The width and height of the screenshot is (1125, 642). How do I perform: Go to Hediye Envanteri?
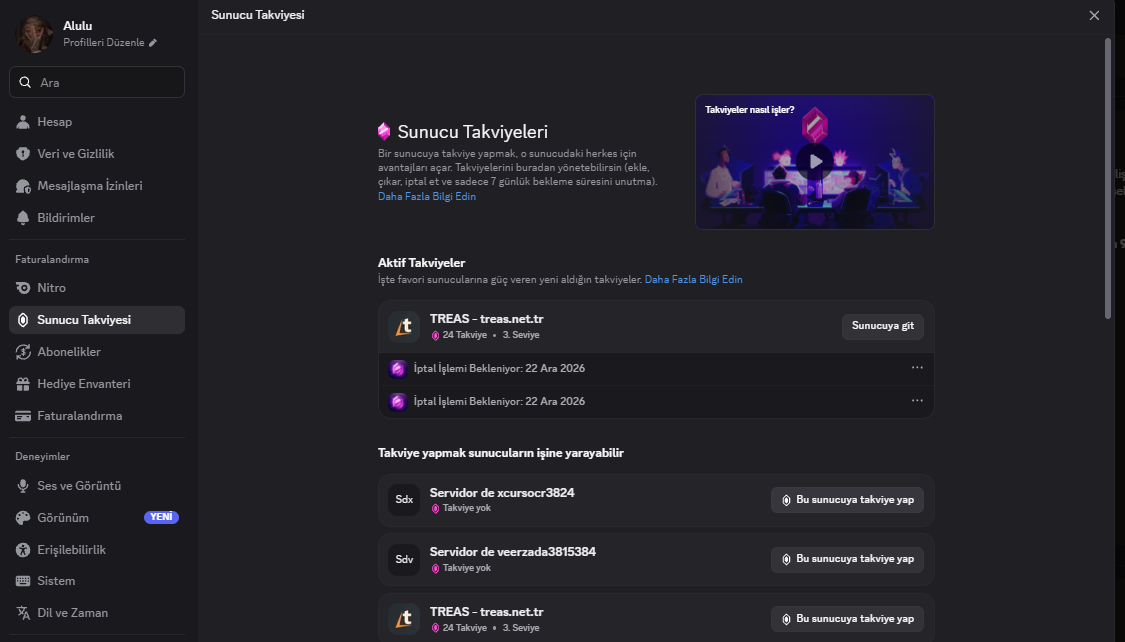pos(97,384)
